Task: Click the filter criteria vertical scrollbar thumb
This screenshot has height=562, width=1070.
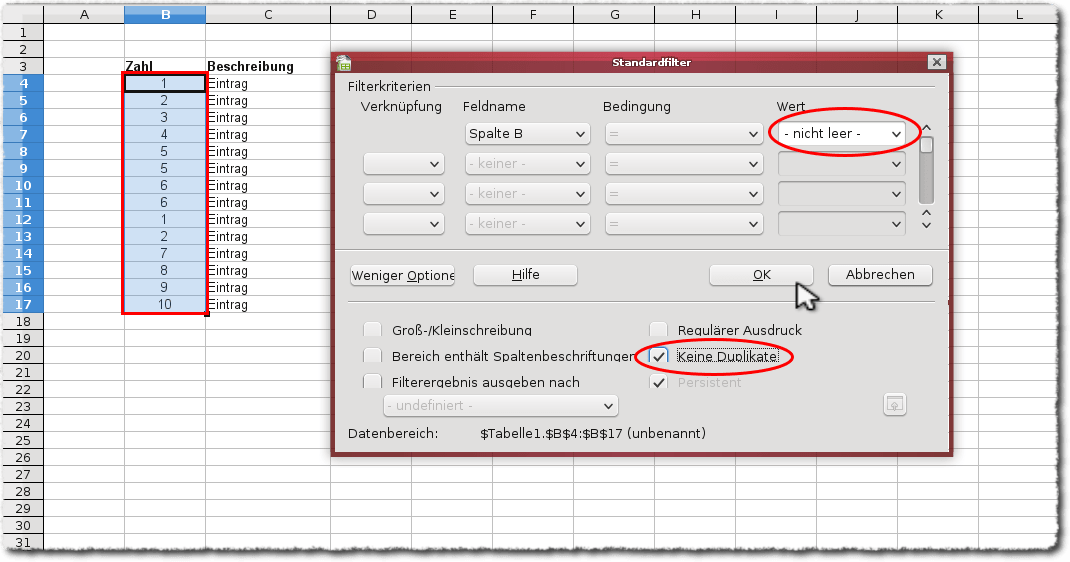Action: pyautogui.click(x=926, y=145)
